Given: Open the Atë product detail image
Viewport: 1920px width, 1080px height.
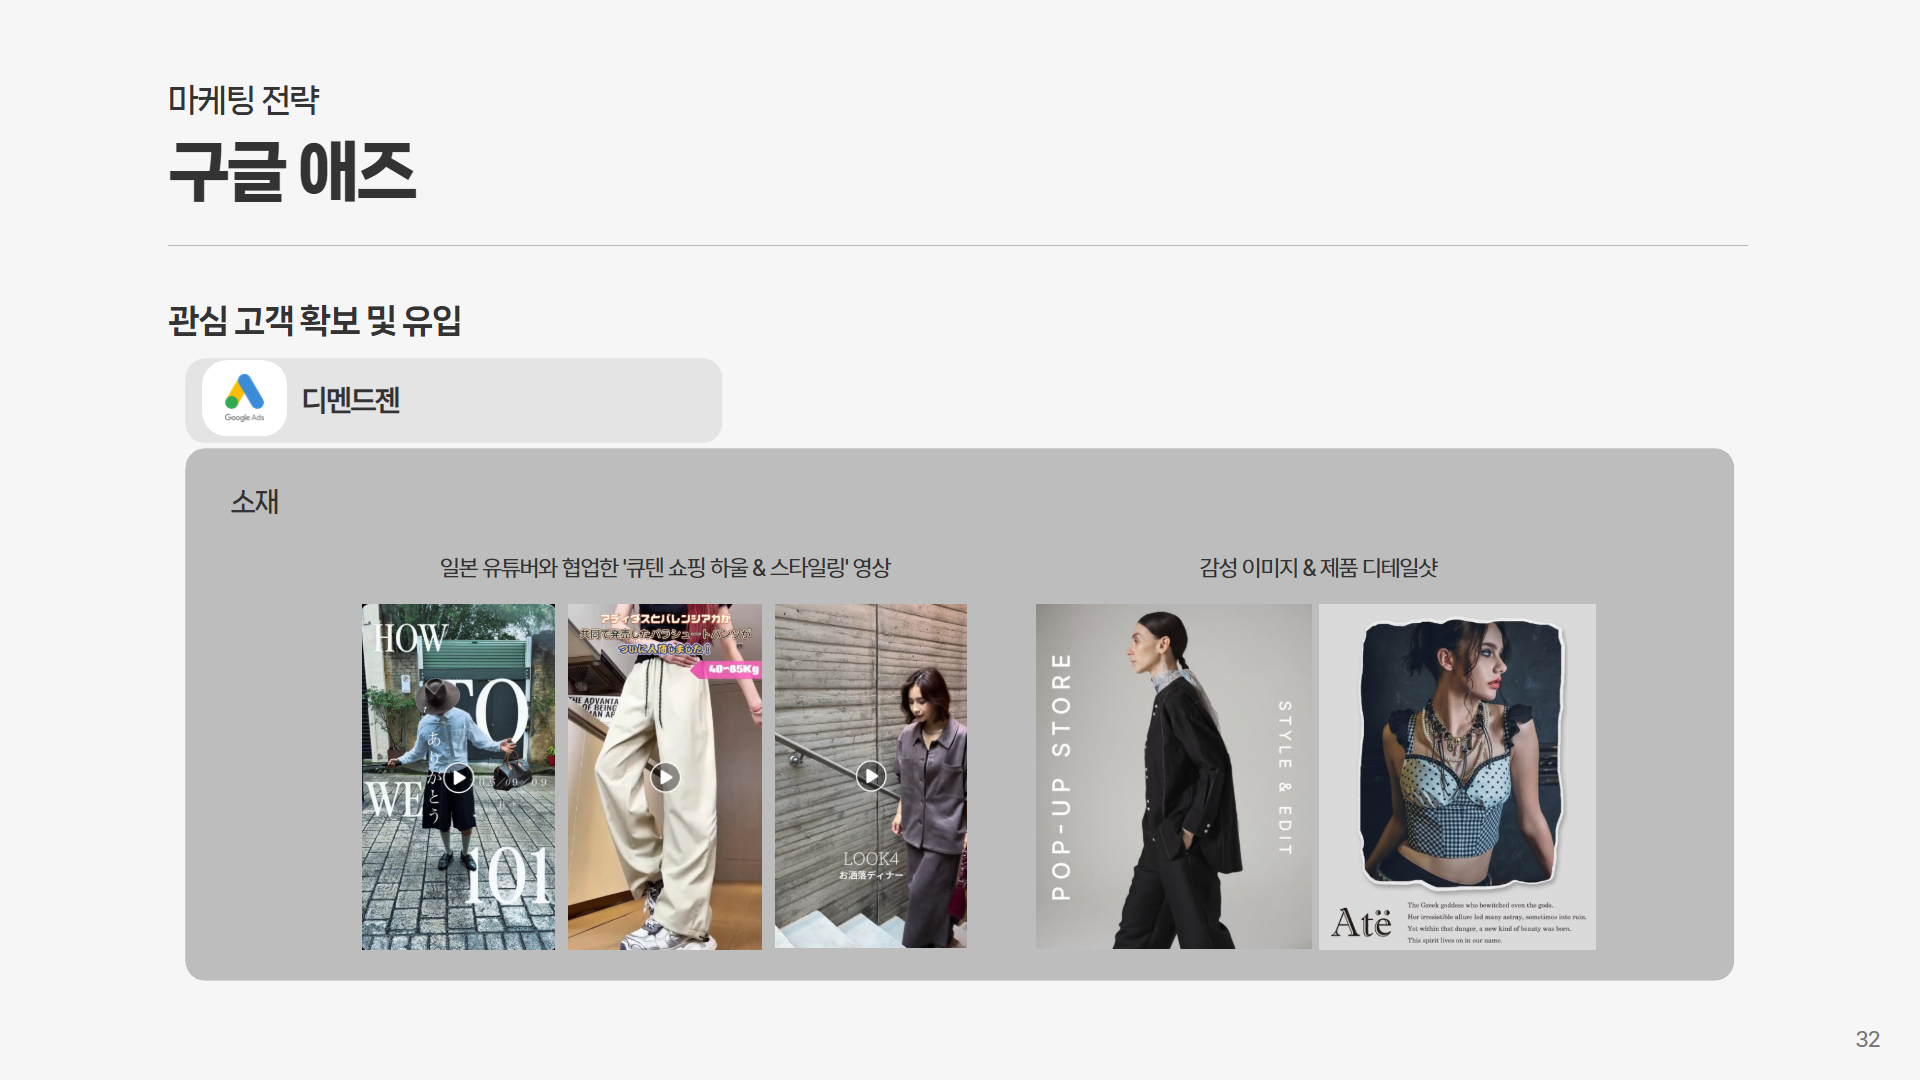Looking at the screenshot, I should tap(1457, 760).
